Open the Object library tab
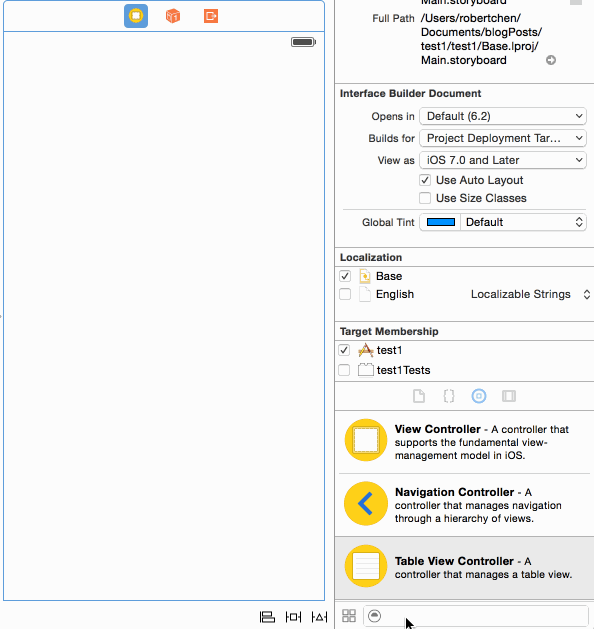 [478, 396]
